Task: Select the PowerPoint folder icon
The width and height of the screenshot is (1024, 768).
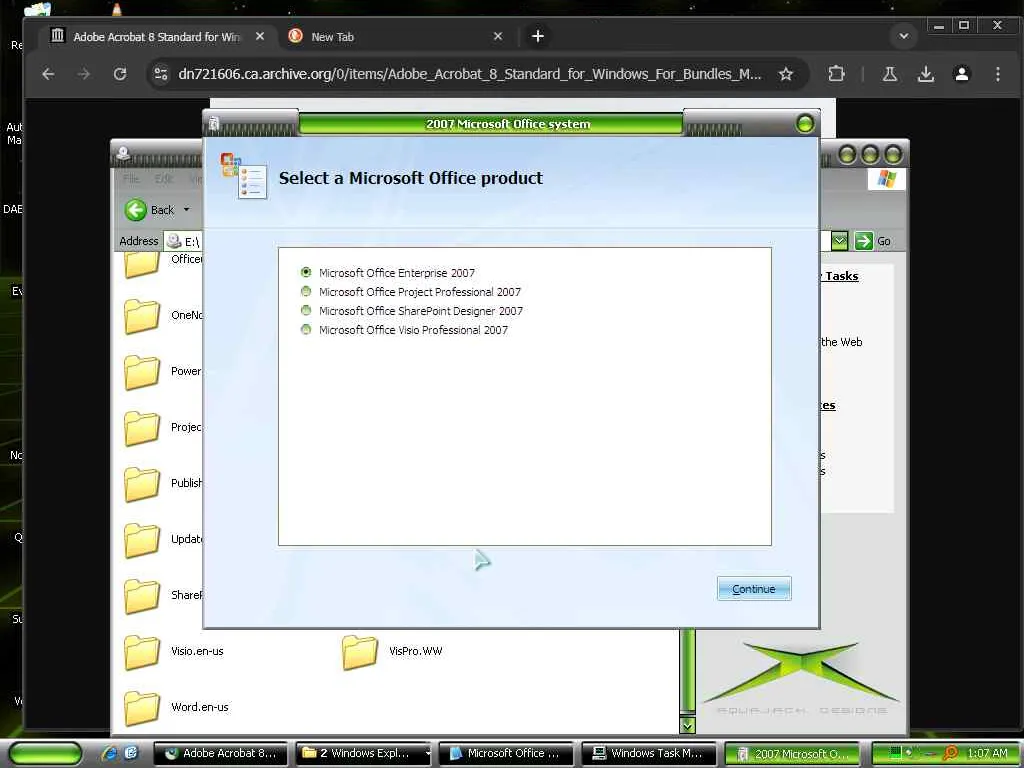Action: (x=142, y=372)
